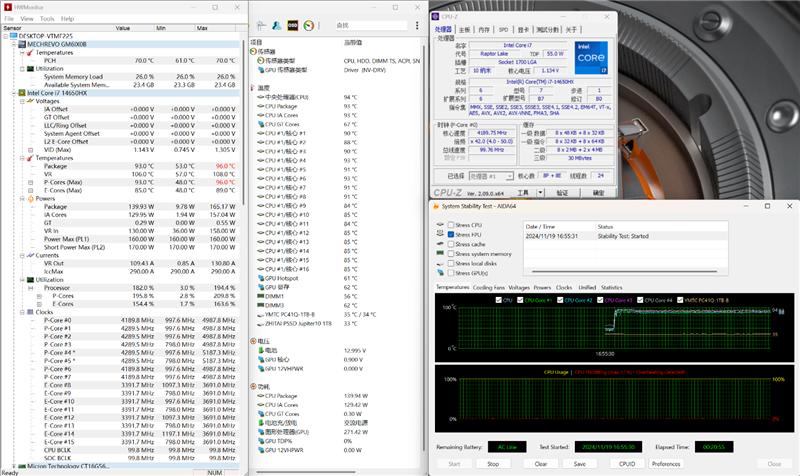Viewport: 800px width, 476px height.
Task: Click the 查找 search field in AIDA64
Action: pos(371,26)
